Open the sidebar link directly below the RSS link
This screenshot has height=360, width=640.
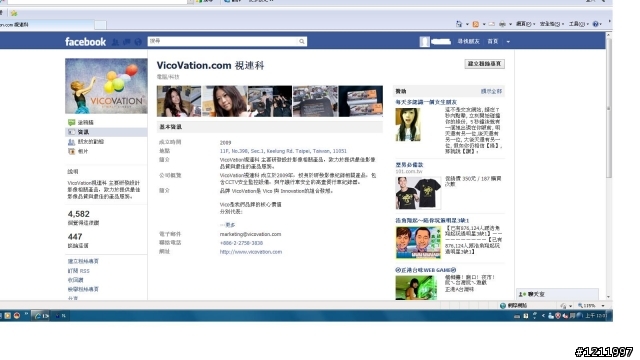click(75, 280)
